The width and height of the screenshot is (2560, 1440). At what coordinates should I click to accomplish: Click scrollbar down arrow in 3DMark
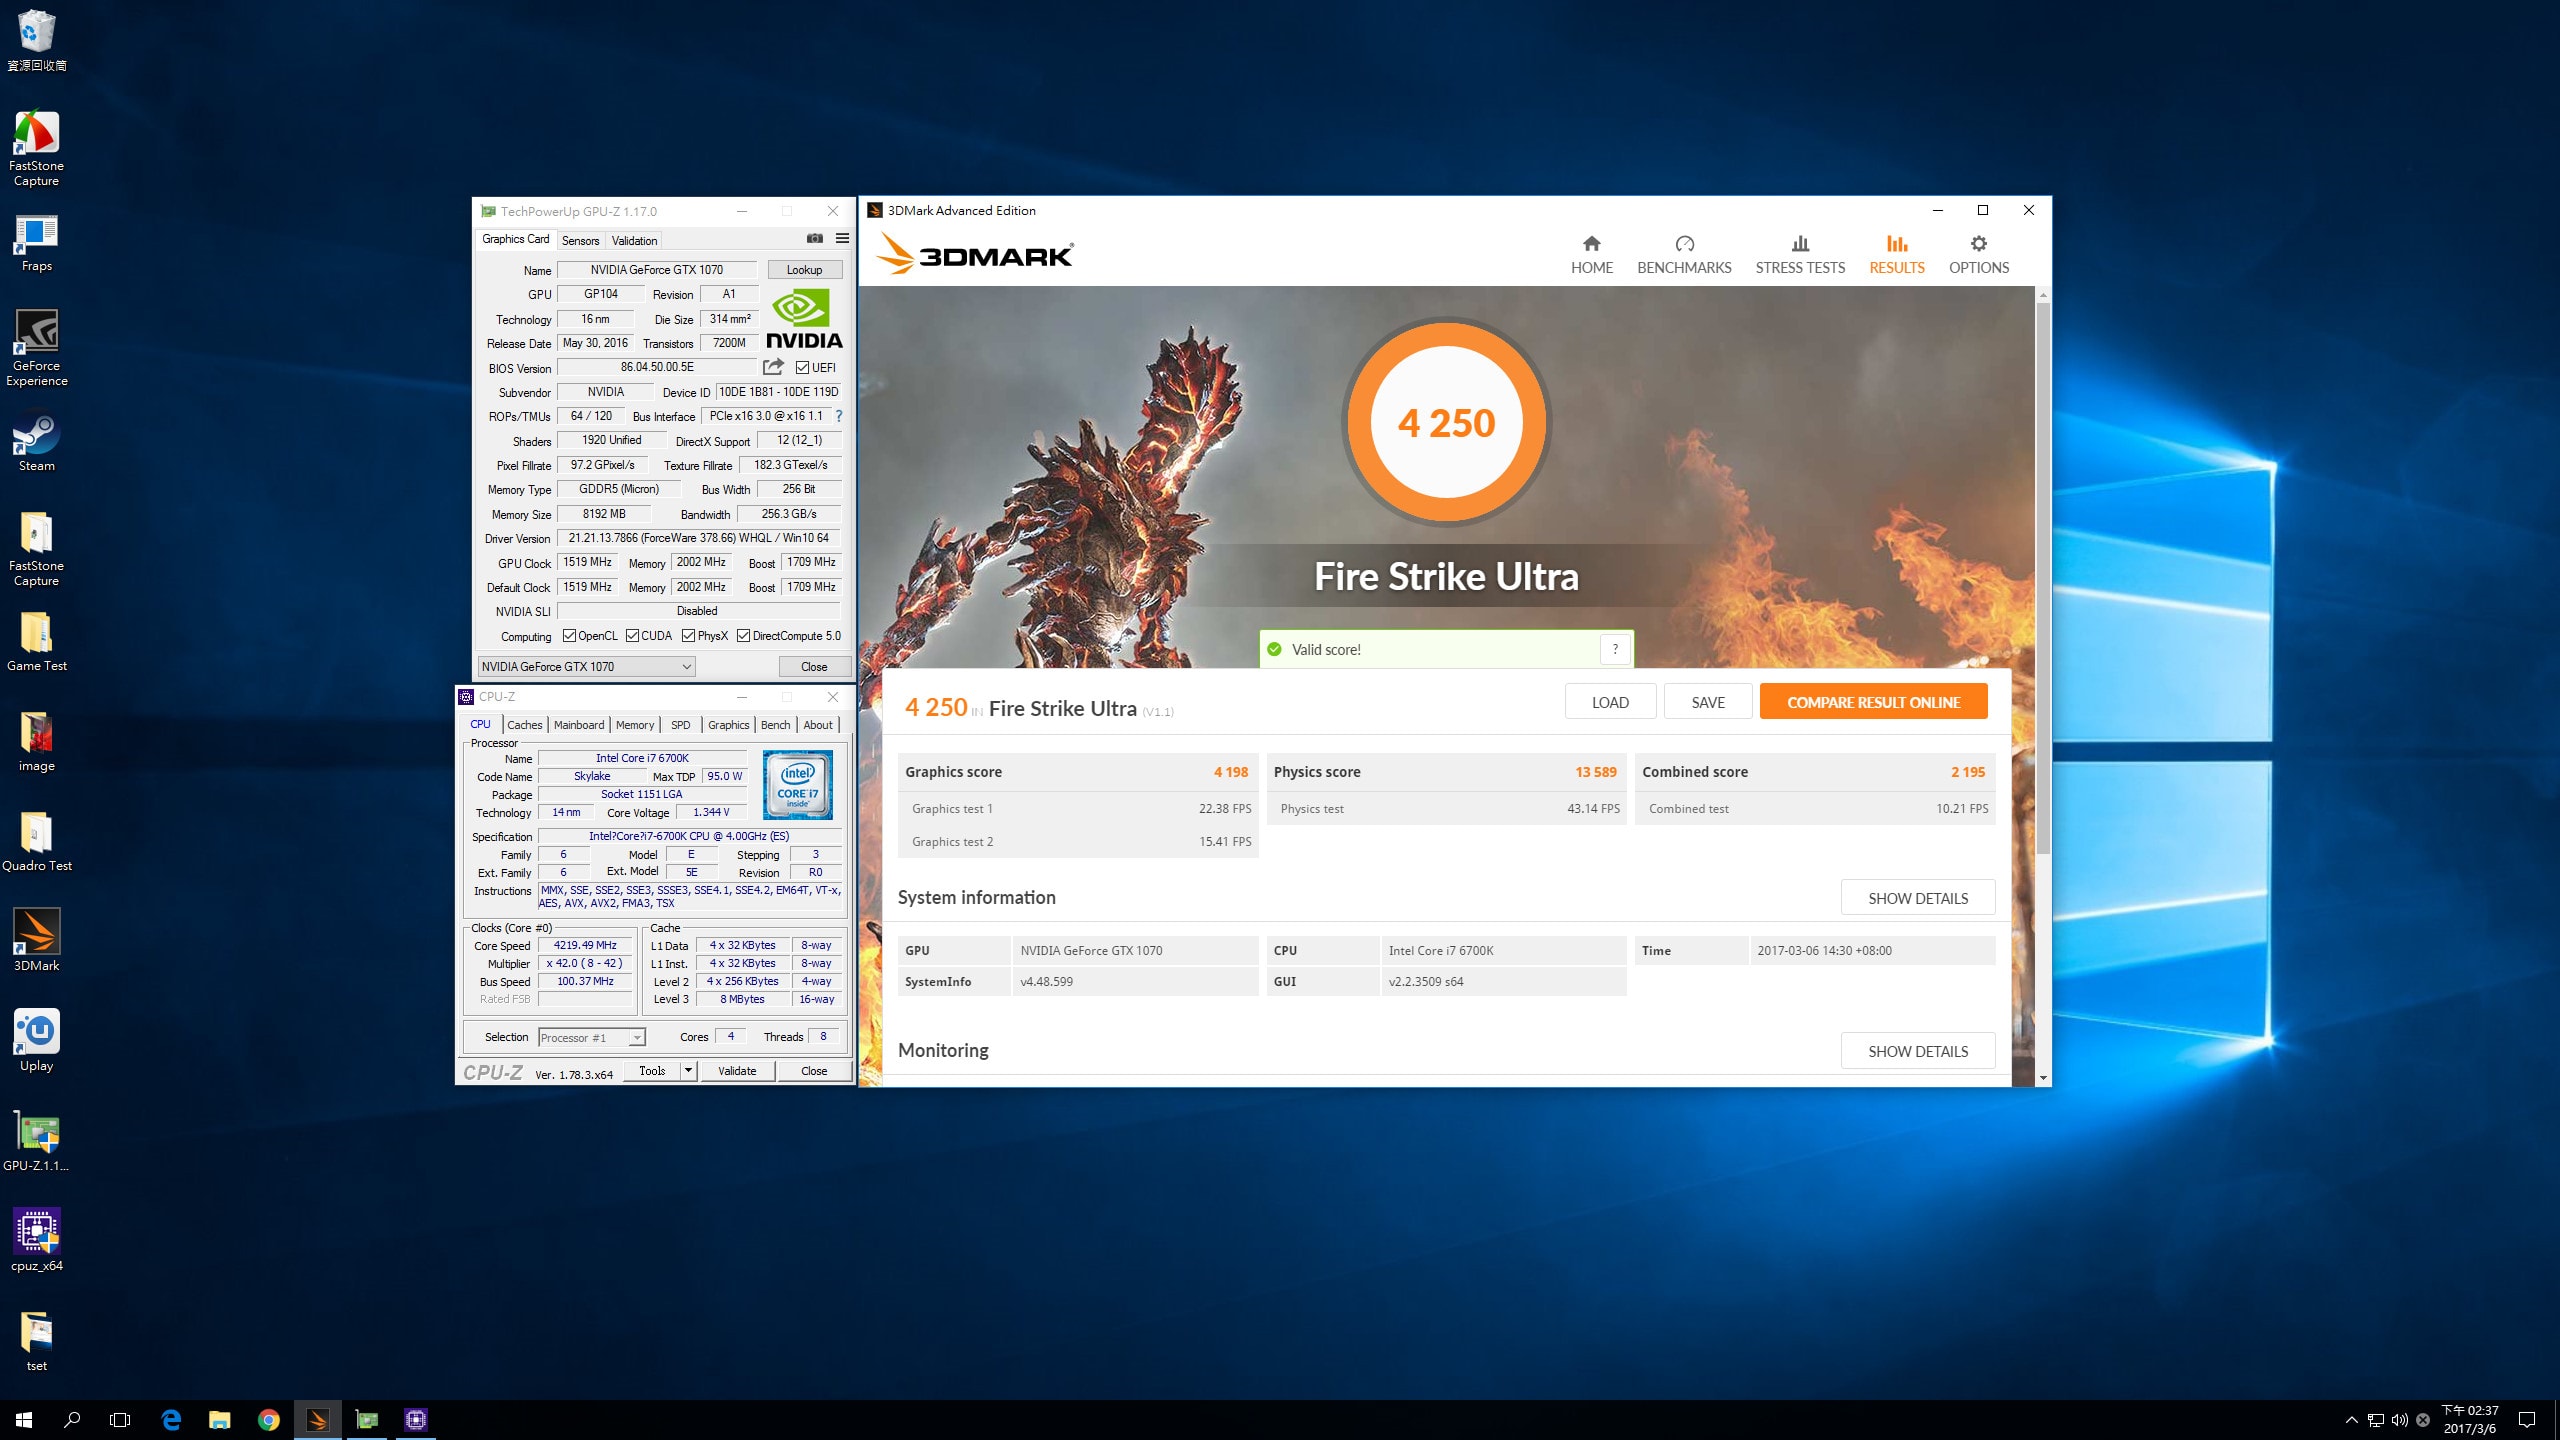click(x=2043, y=1078)
